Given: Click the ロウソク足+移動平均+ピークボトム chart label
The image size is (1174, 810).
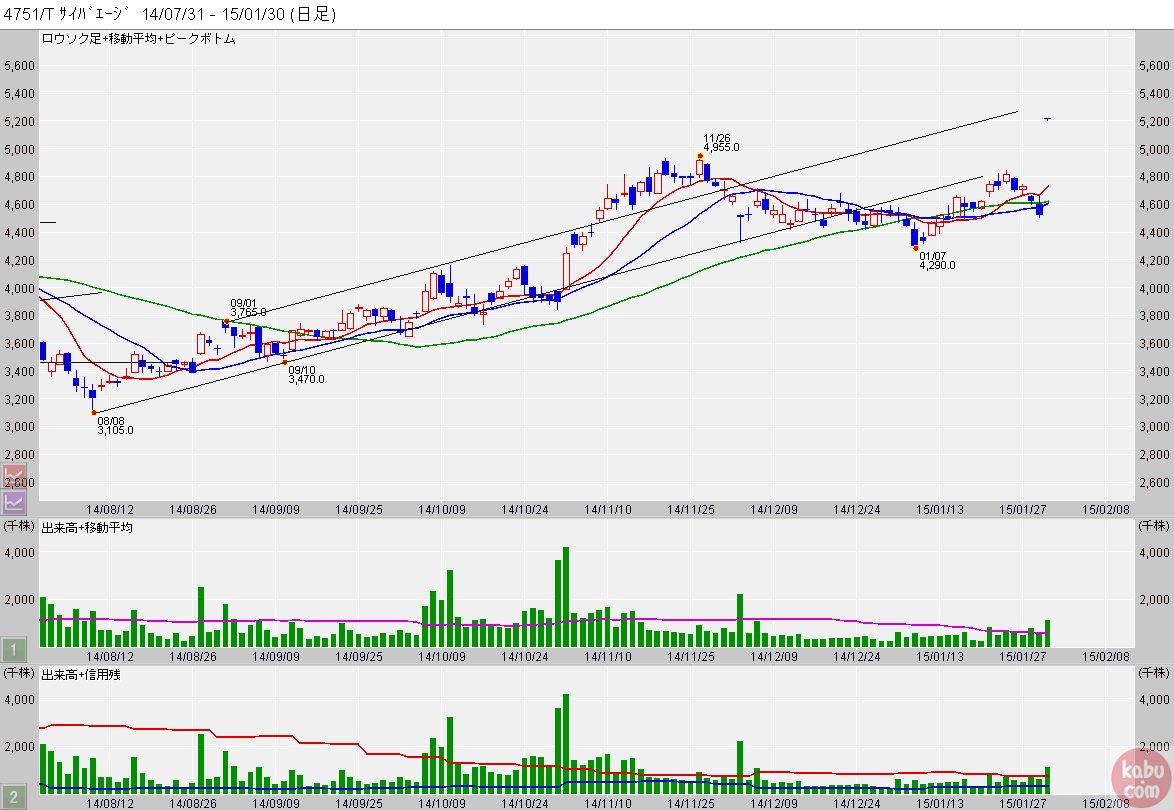Looking at the screenshot, I should coord(138,38).
